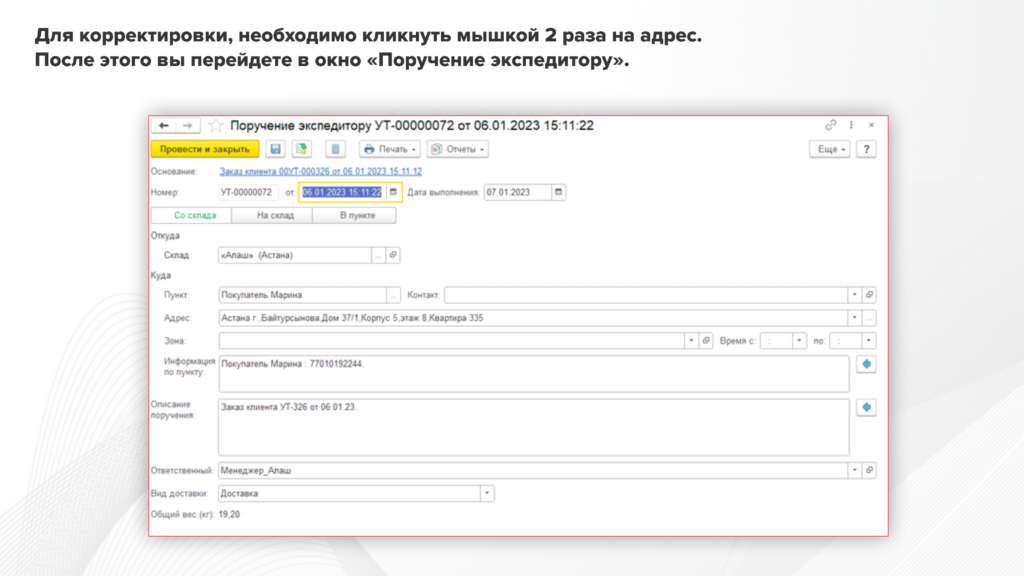Open the Заказ клиента 00УТ-000326 link
This screenshot has height=576, width=1024.
321,171
